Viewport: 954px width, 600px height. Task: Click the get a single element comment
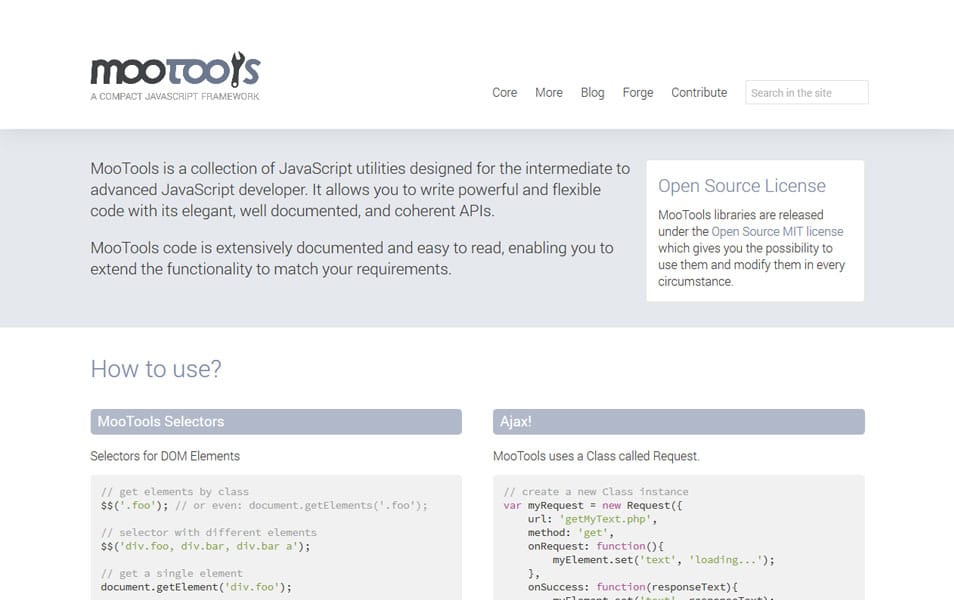click(172, 573)
